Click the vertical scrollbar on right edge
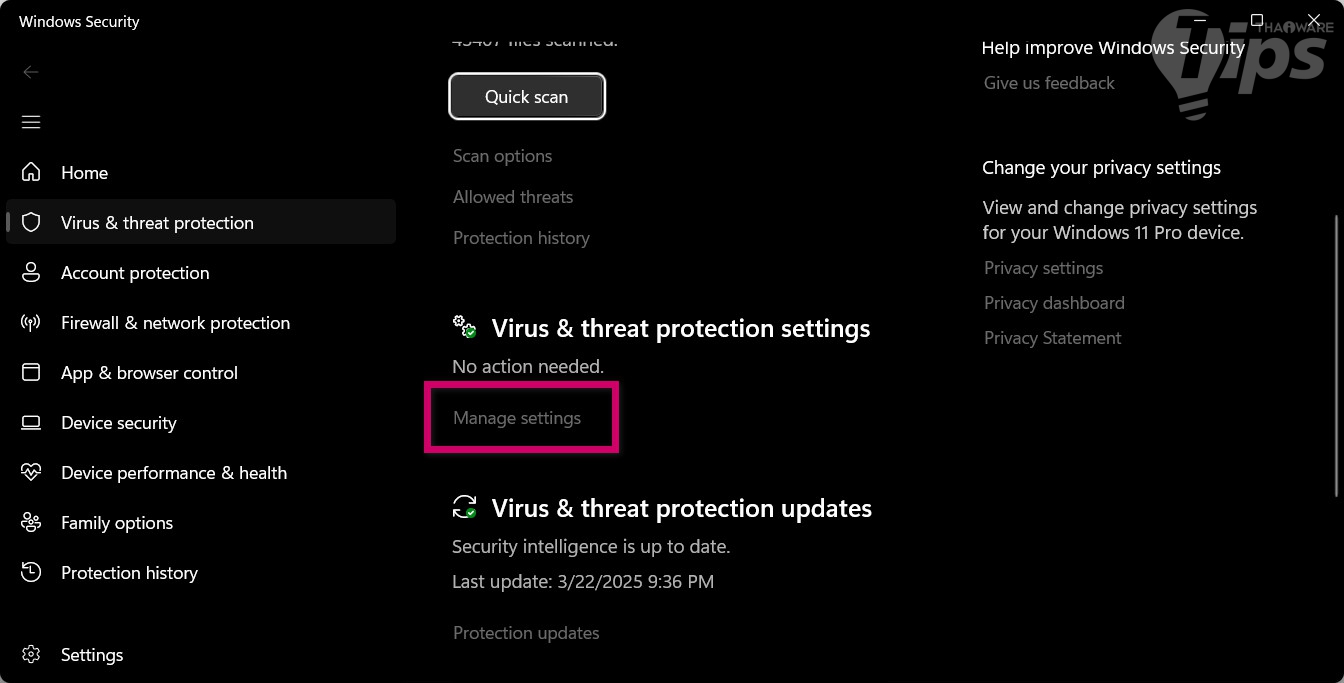Viewport: 1344px width, 683px height. [x=1337, y=355]
